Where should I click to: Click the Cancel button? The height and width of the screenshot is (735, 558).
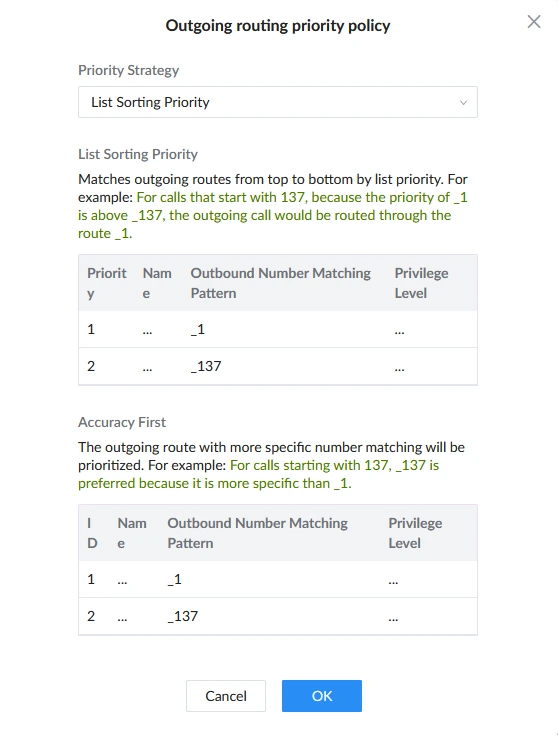click(226, 696)
